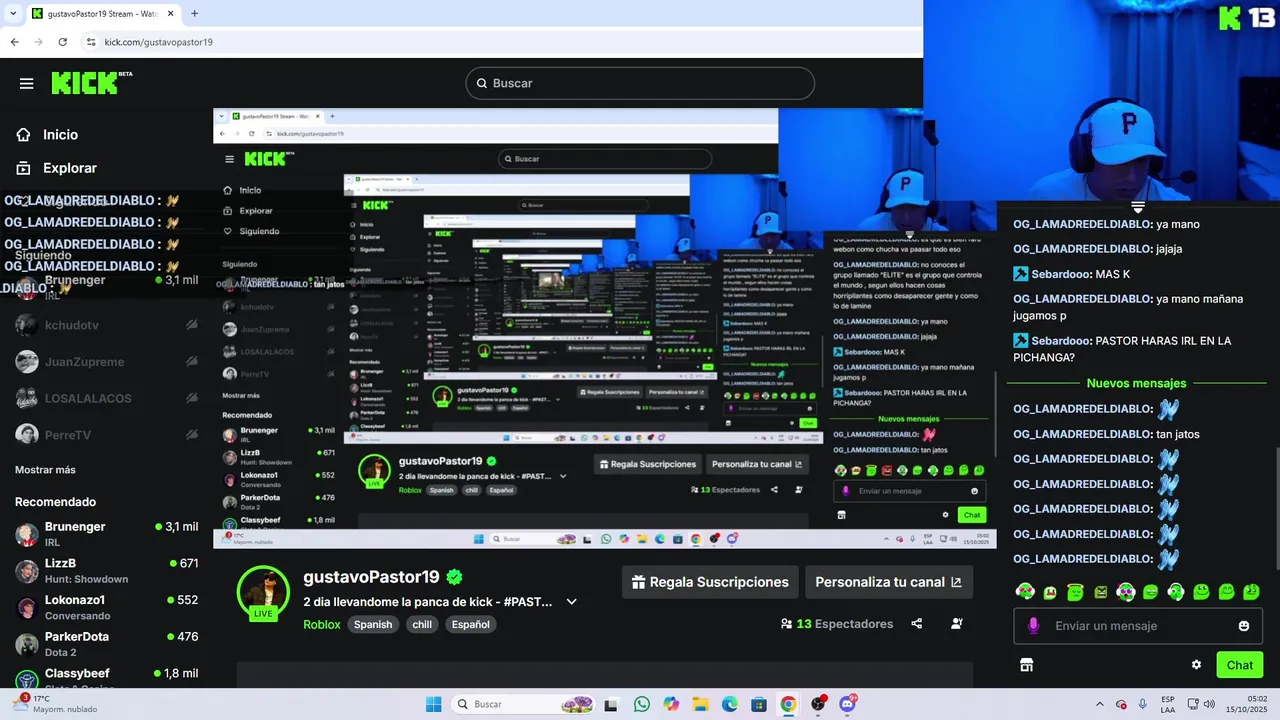Open the Roblox category link
Viewport: 1280px width, 720px height.
(x=322, y=624)
